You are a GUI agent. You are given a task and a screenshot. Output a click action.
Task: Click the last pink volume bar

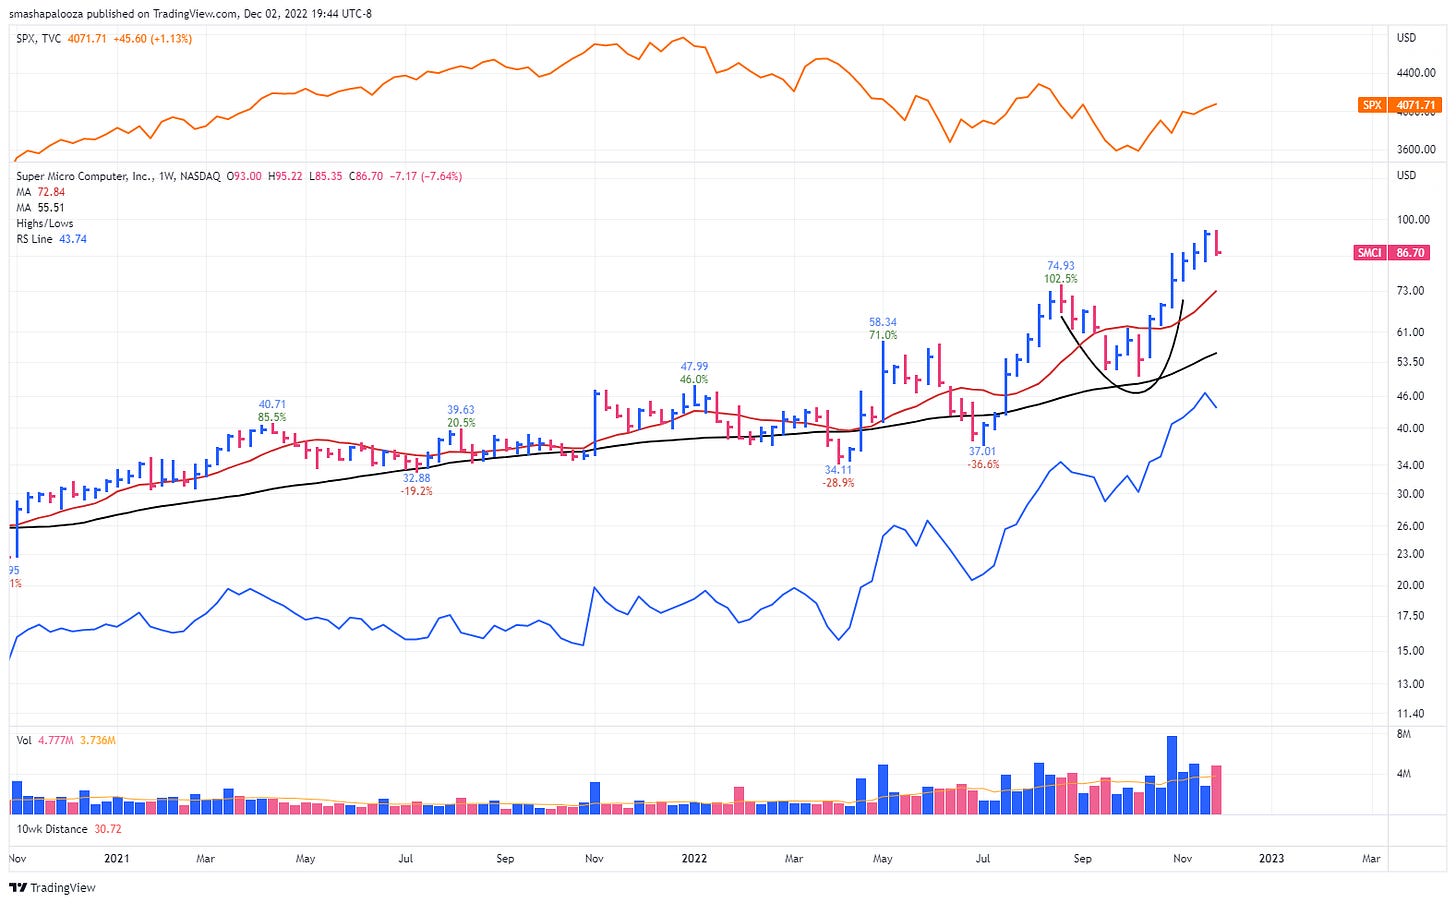click(1216, 790)
